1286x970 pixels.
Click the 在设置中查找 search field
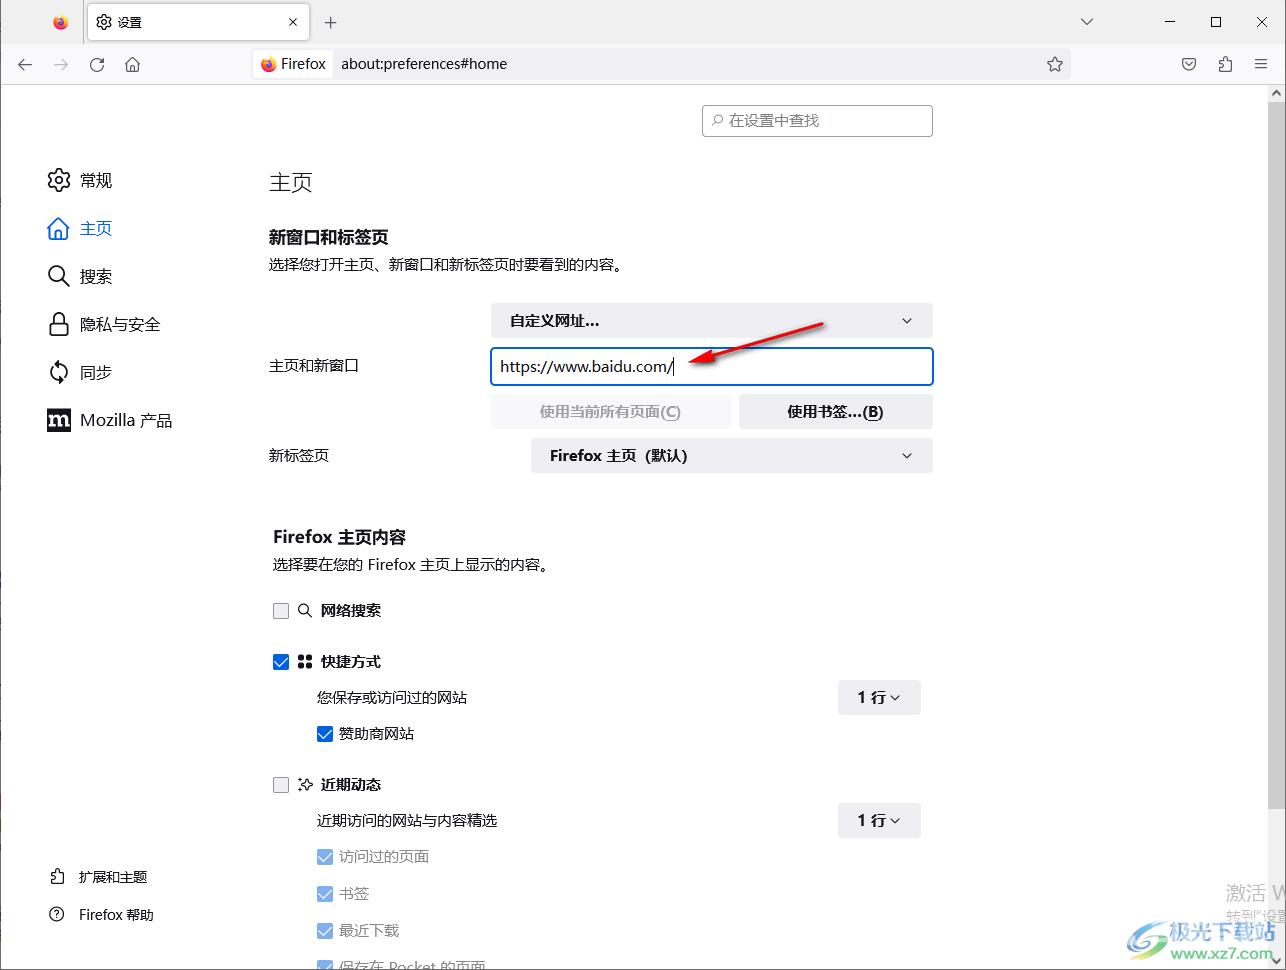click(817, 120)
